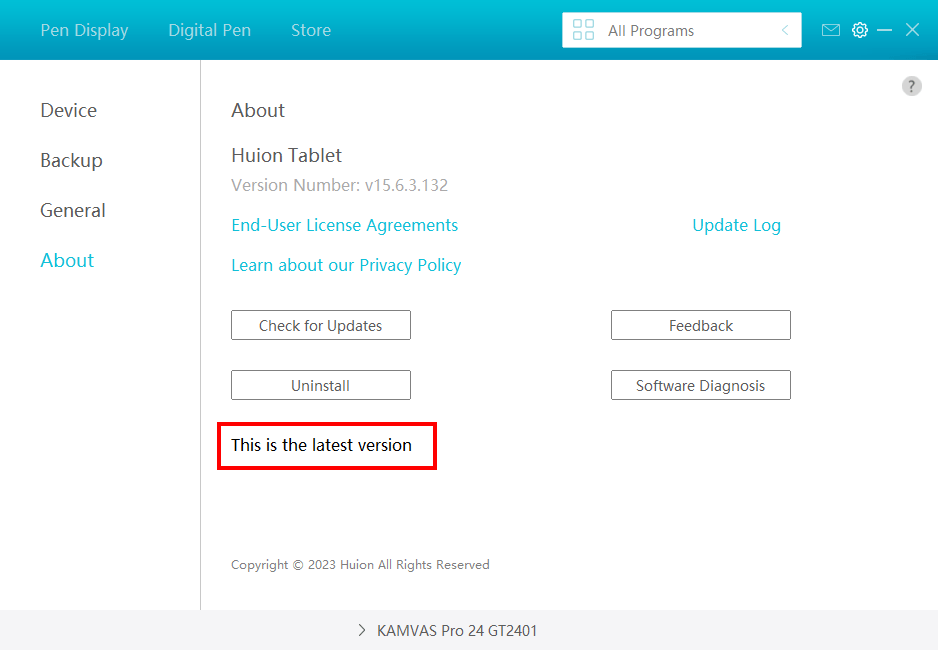Image resolution: width=938 pixels, height=650 pixels.
Task: Click the All Programs grid icon
Action: coord(583,30)
